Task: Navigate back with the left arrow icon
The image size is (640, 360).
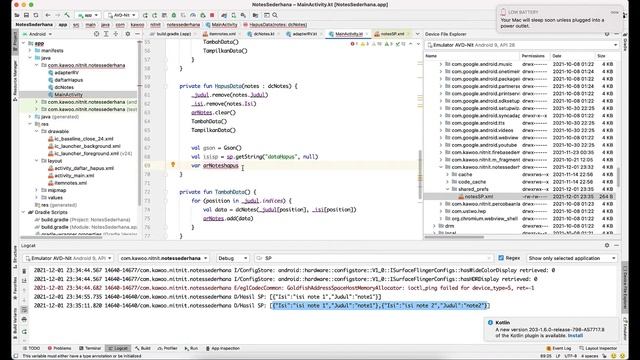Action: point(48,15)
